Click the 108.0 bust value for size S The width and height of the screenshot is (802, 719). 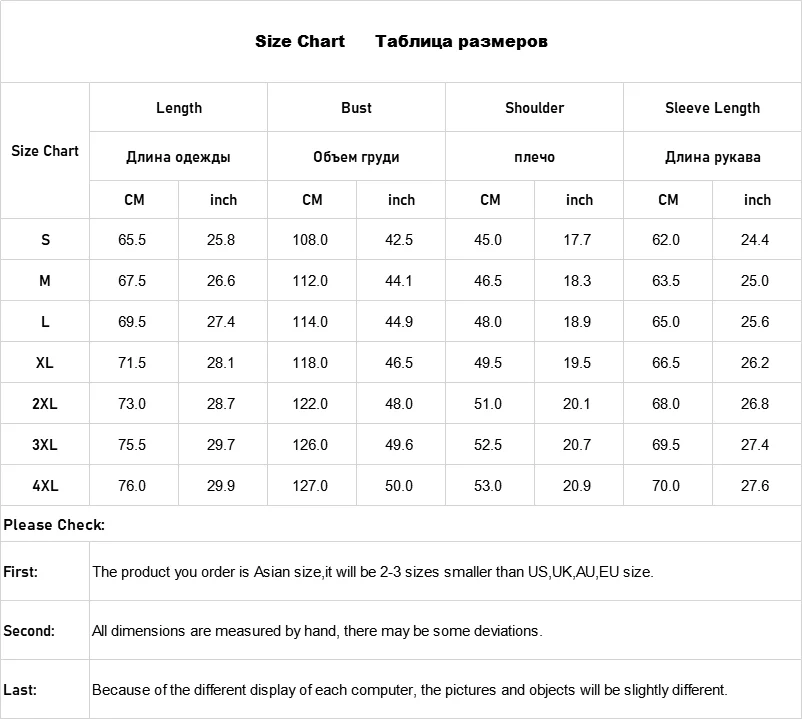[x=312, y=240]
